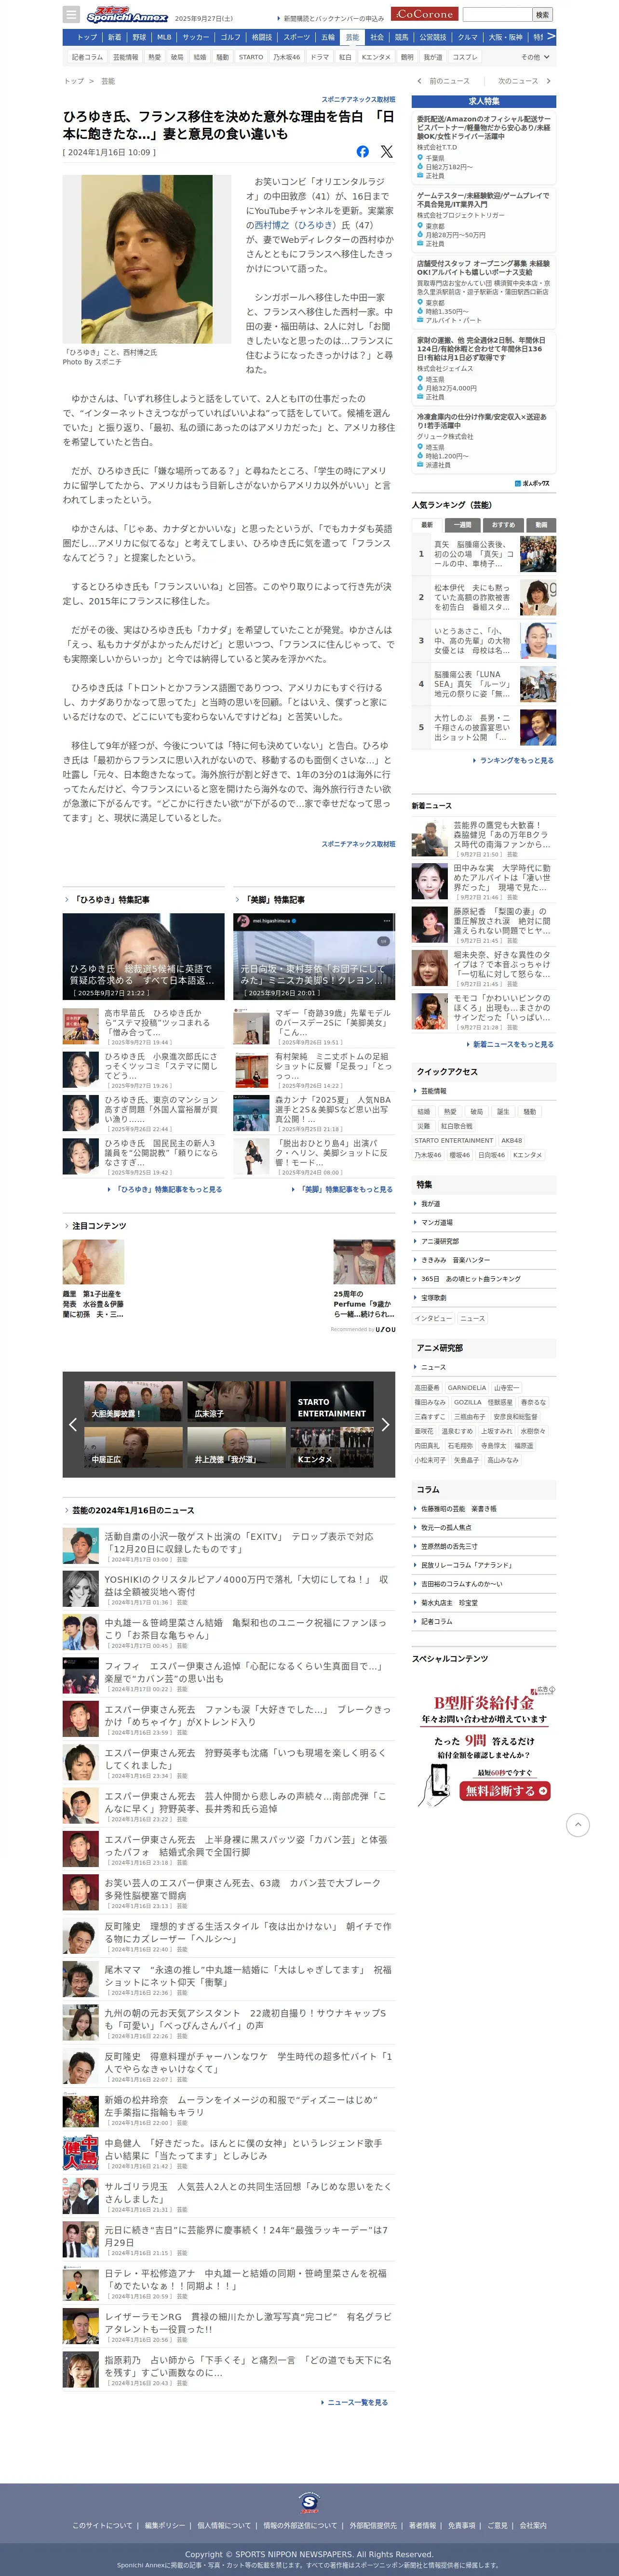The image size is (619, 2576).
Task: Expand the main nav right arrow
Action: 551,37
